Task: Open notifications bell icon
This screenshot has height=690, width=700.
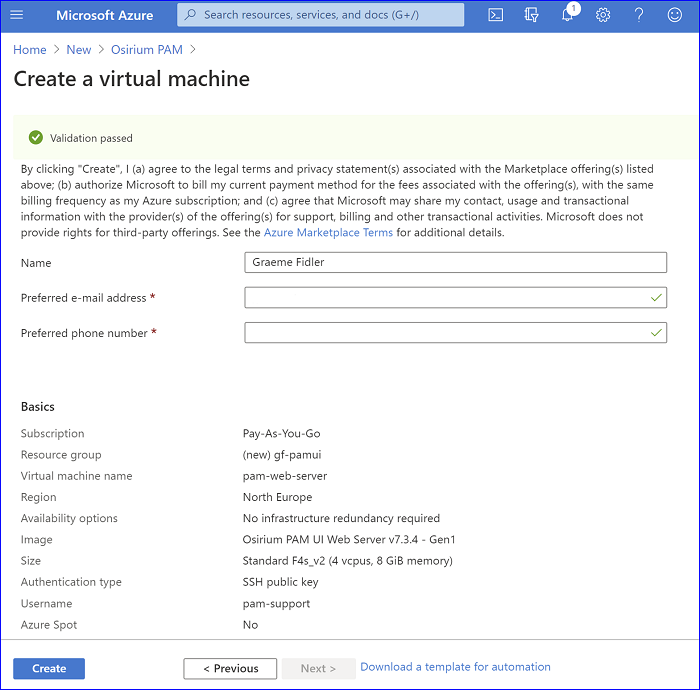Action: [567, 15]
